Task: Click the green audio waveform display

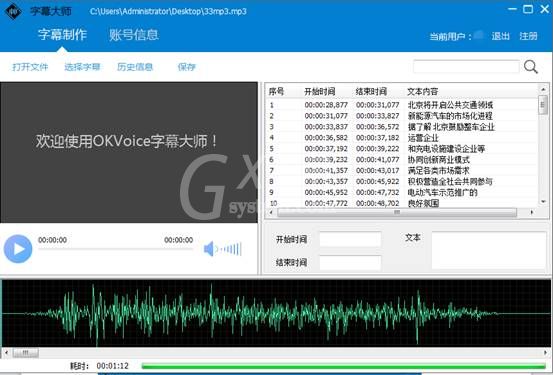Action: [x=276, y=313]
